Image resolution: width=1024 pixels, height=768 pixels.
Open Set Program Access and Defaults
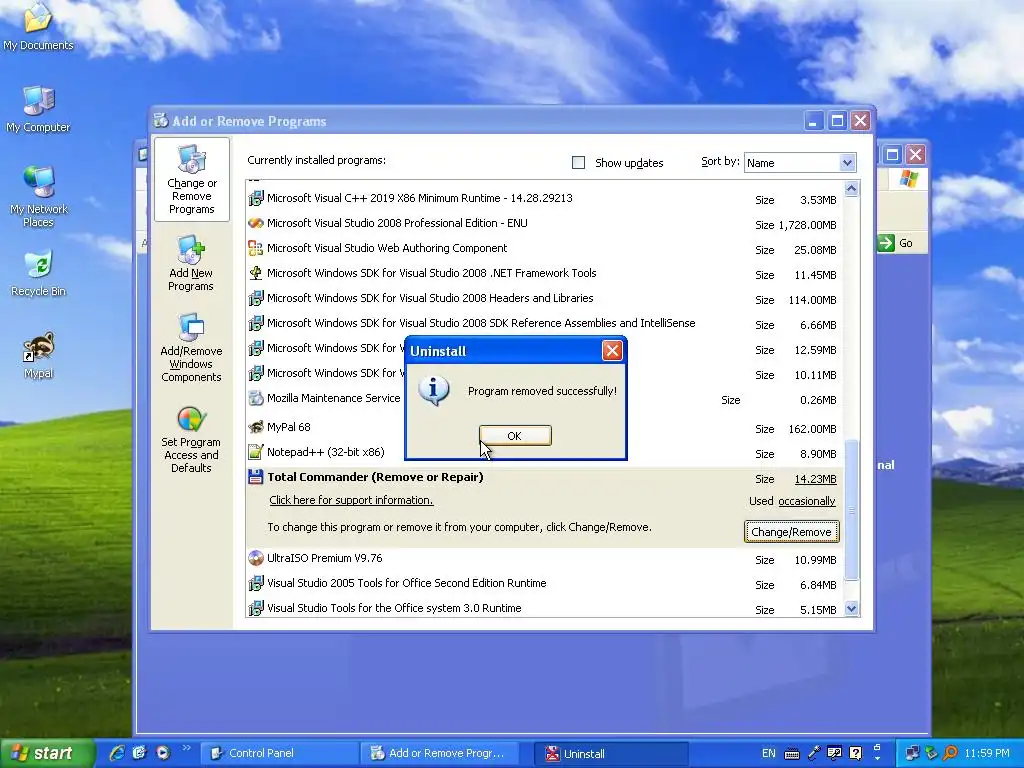coord(191,440)
